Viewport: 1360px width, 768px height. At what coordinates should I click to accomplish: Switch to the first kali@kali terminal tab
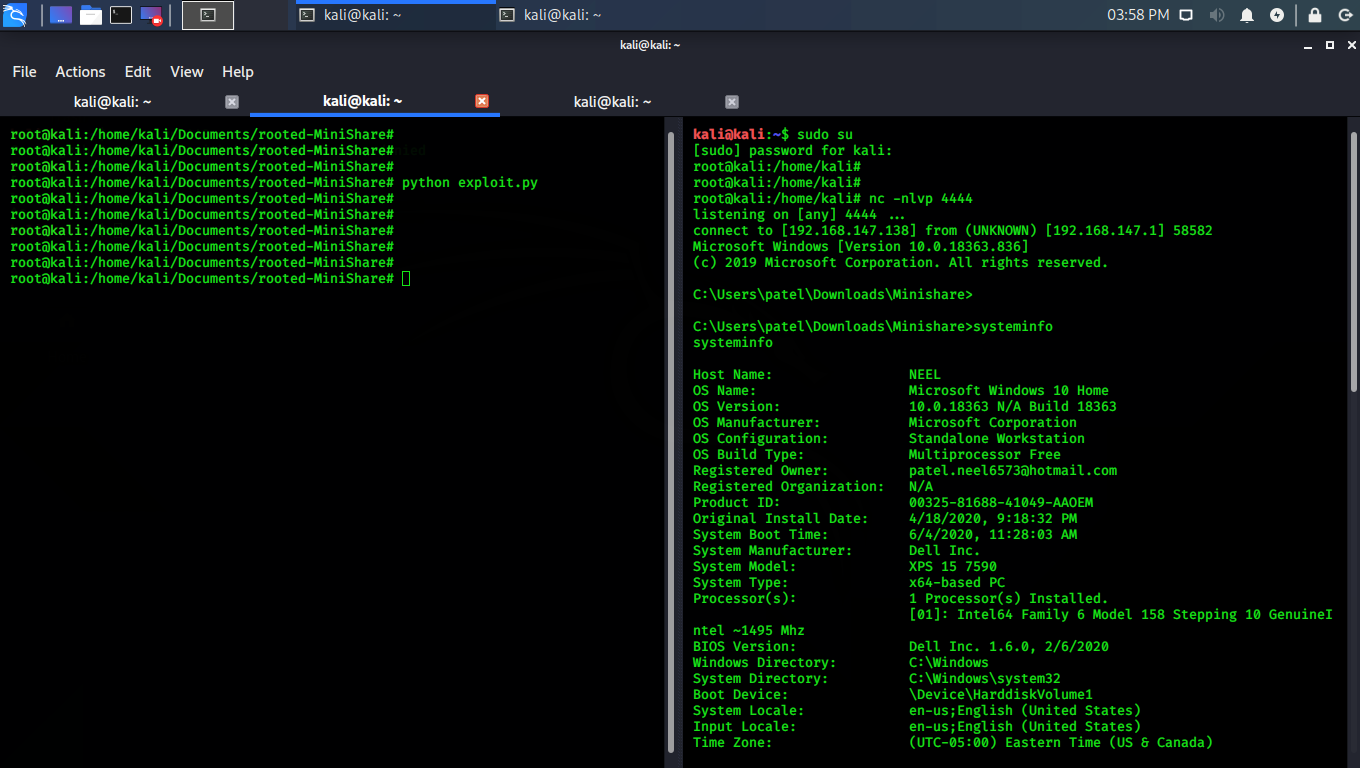(113, 102)
